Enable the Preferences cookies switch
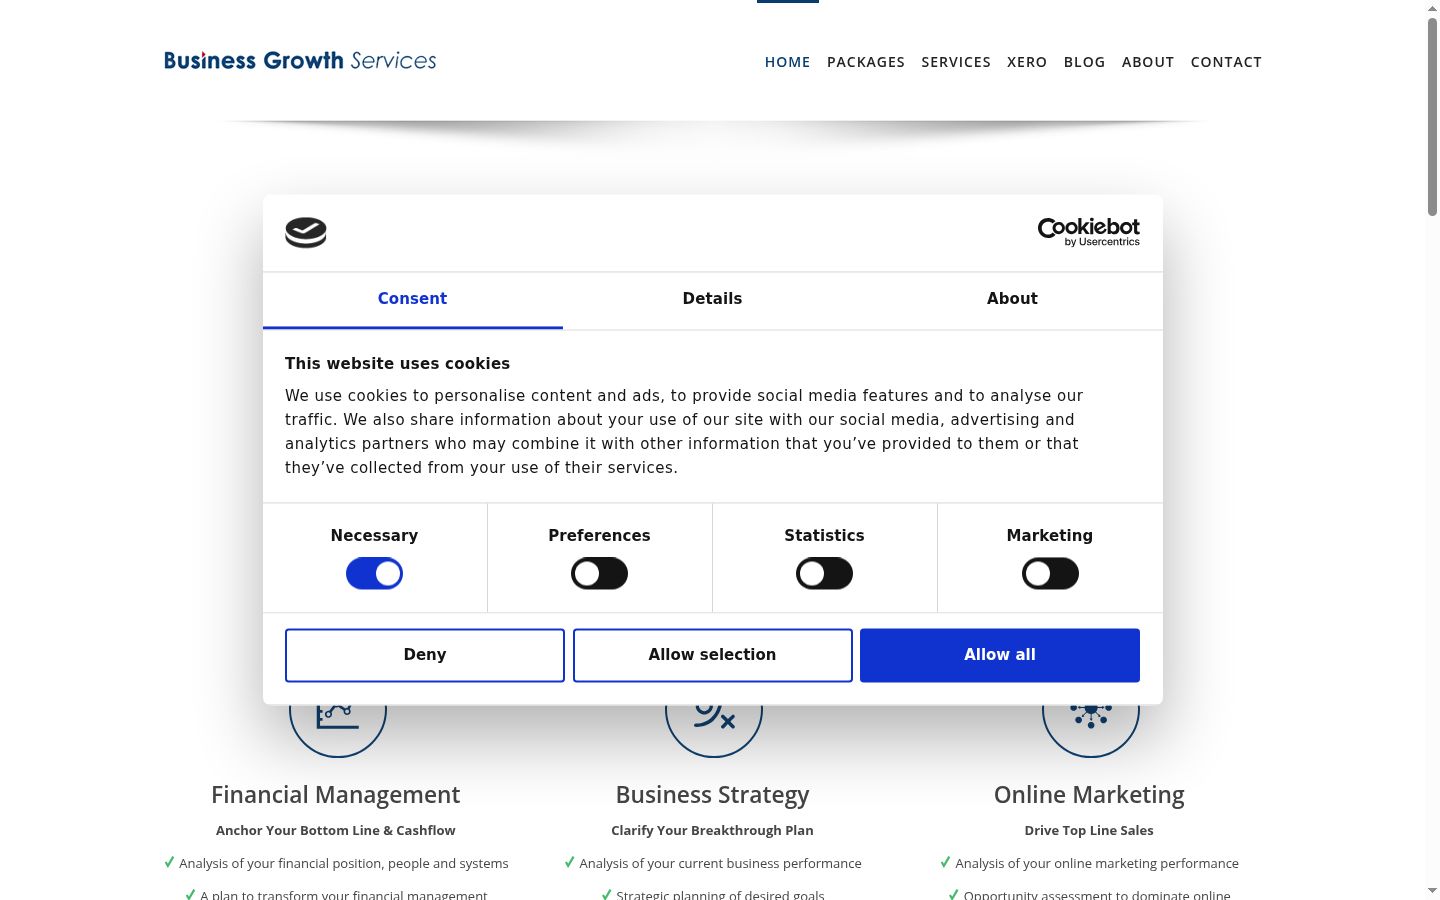The height and width of the screenshot is (900, 1440). click(x=599, y=574)
